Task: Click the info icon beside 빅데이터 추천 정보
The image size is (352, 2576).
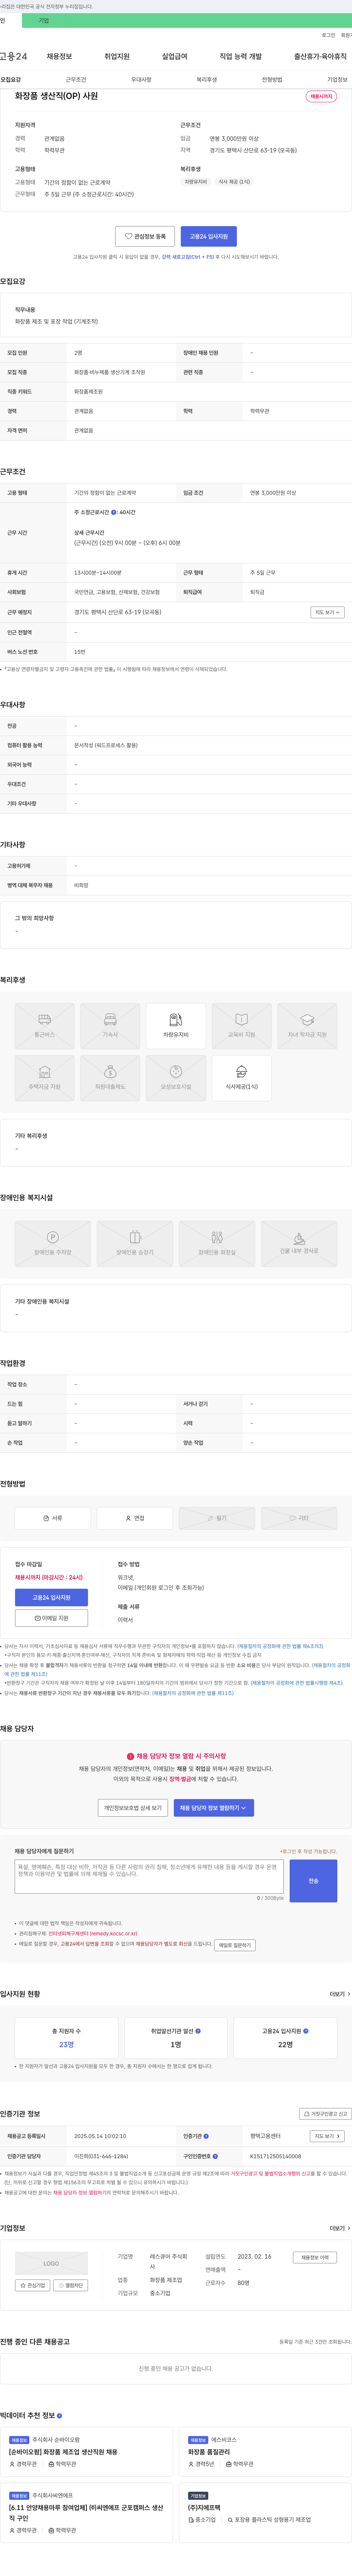Action: tap(59, 2415)
